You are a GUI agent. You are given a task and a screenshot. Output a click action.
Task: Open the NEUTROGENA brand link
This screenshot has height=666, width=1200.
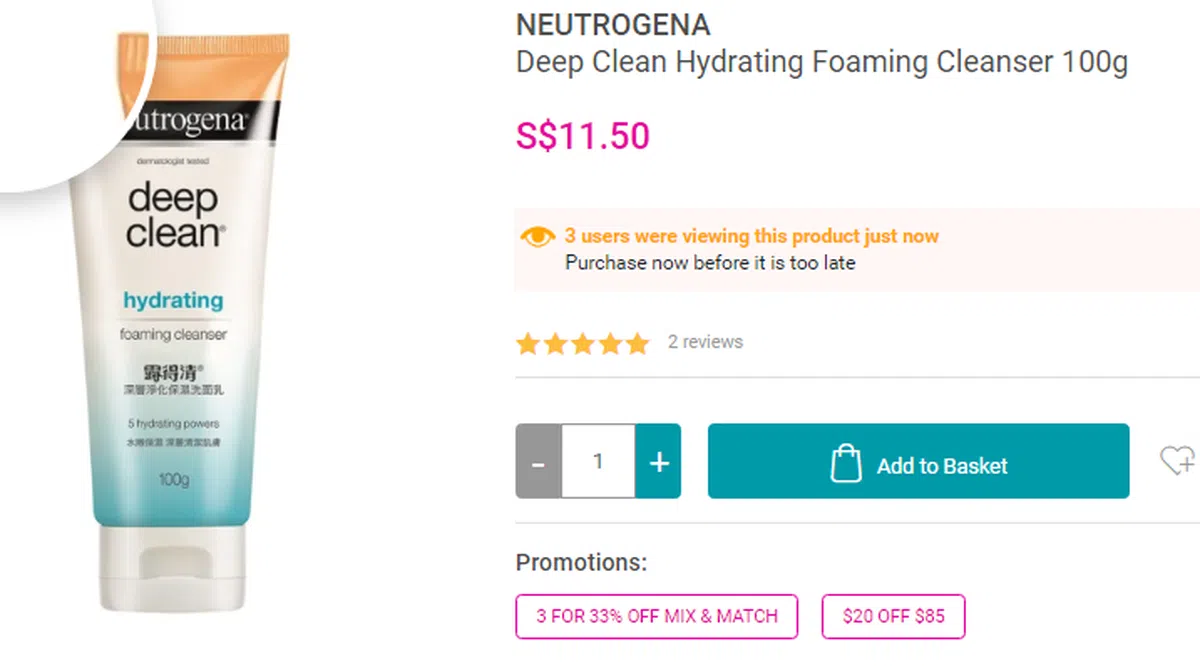(x=613, y=24)
